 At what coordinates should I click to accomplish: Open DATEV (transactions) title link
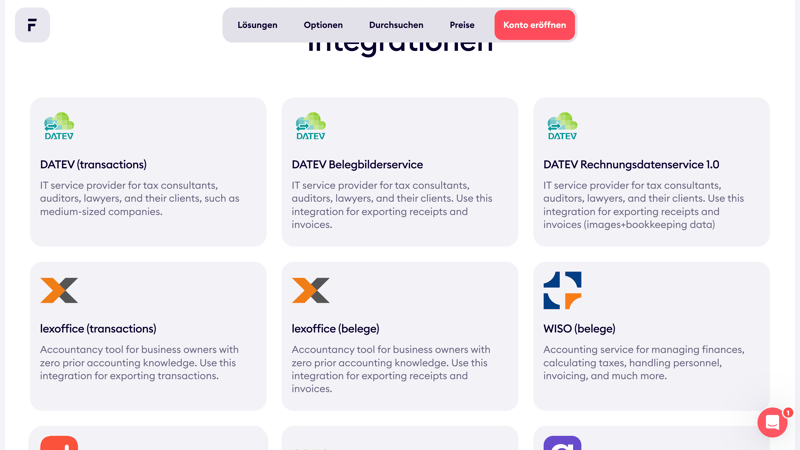point(93,165)
